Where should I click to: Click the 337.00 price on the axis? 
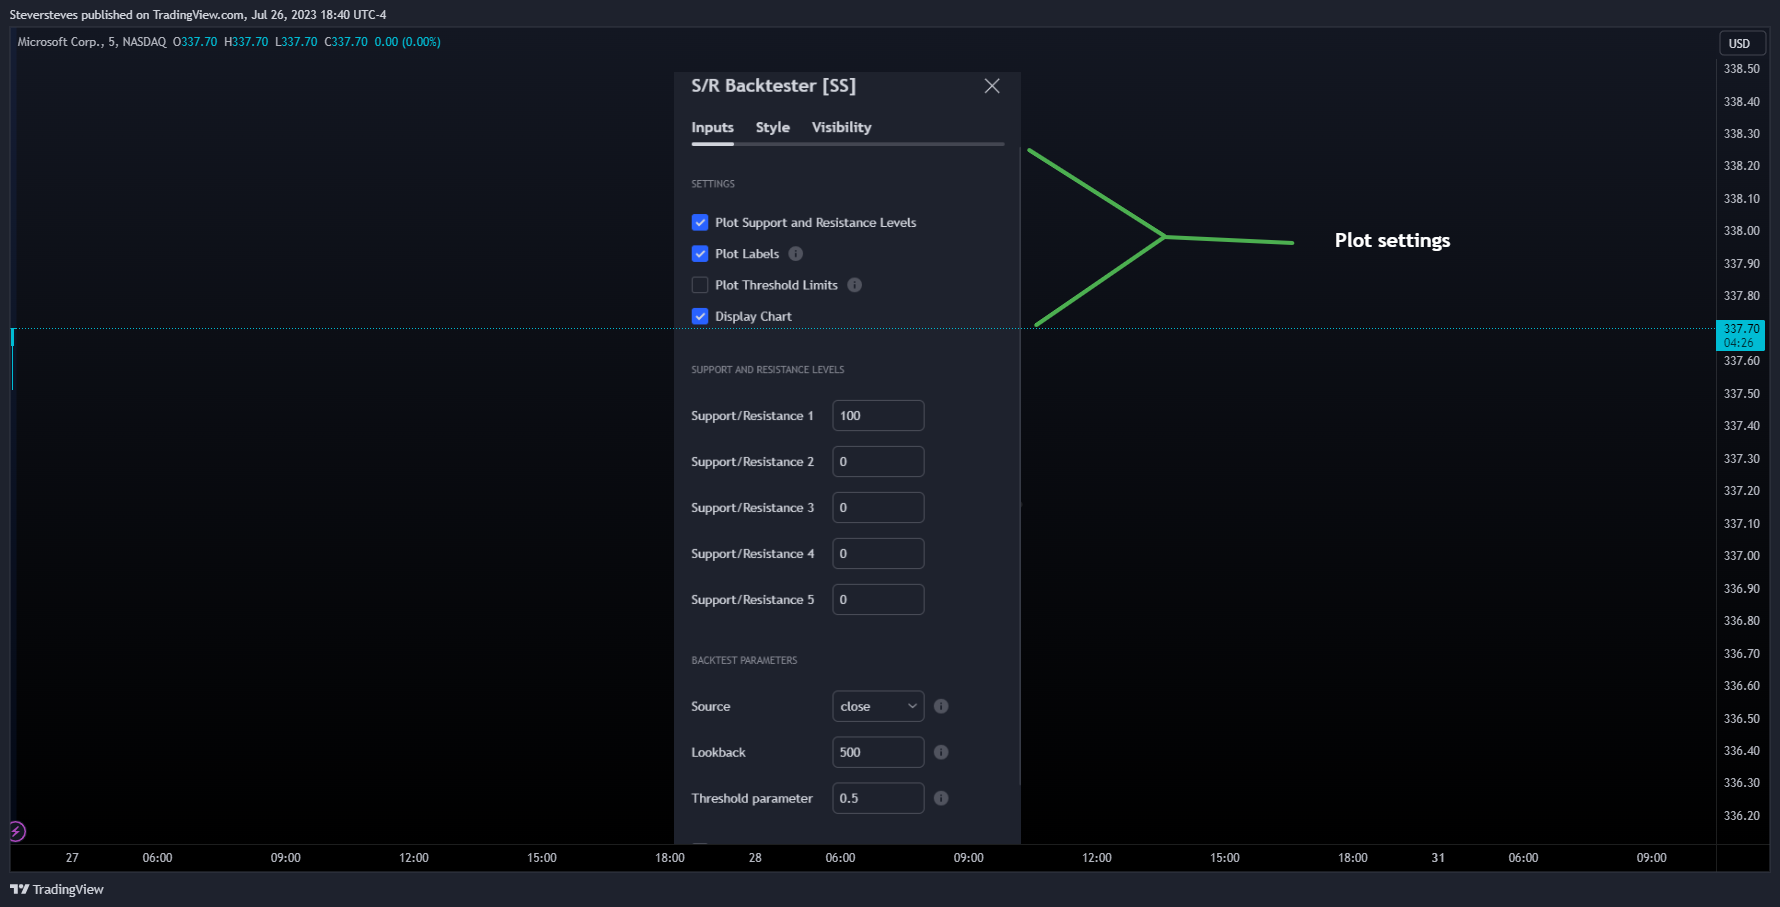[x=1741, y=556]
